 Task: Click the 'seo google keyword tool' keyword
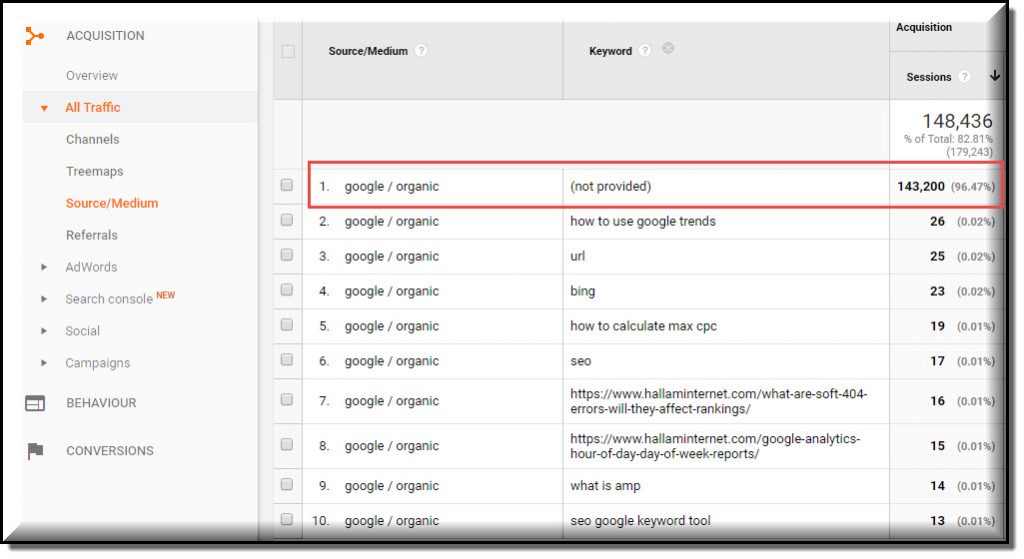click(x=640, y=521)
